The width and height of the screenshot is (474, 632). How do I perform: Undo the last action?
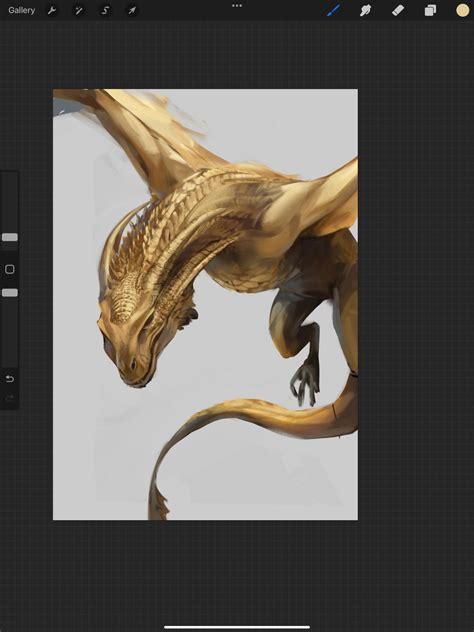10,378
